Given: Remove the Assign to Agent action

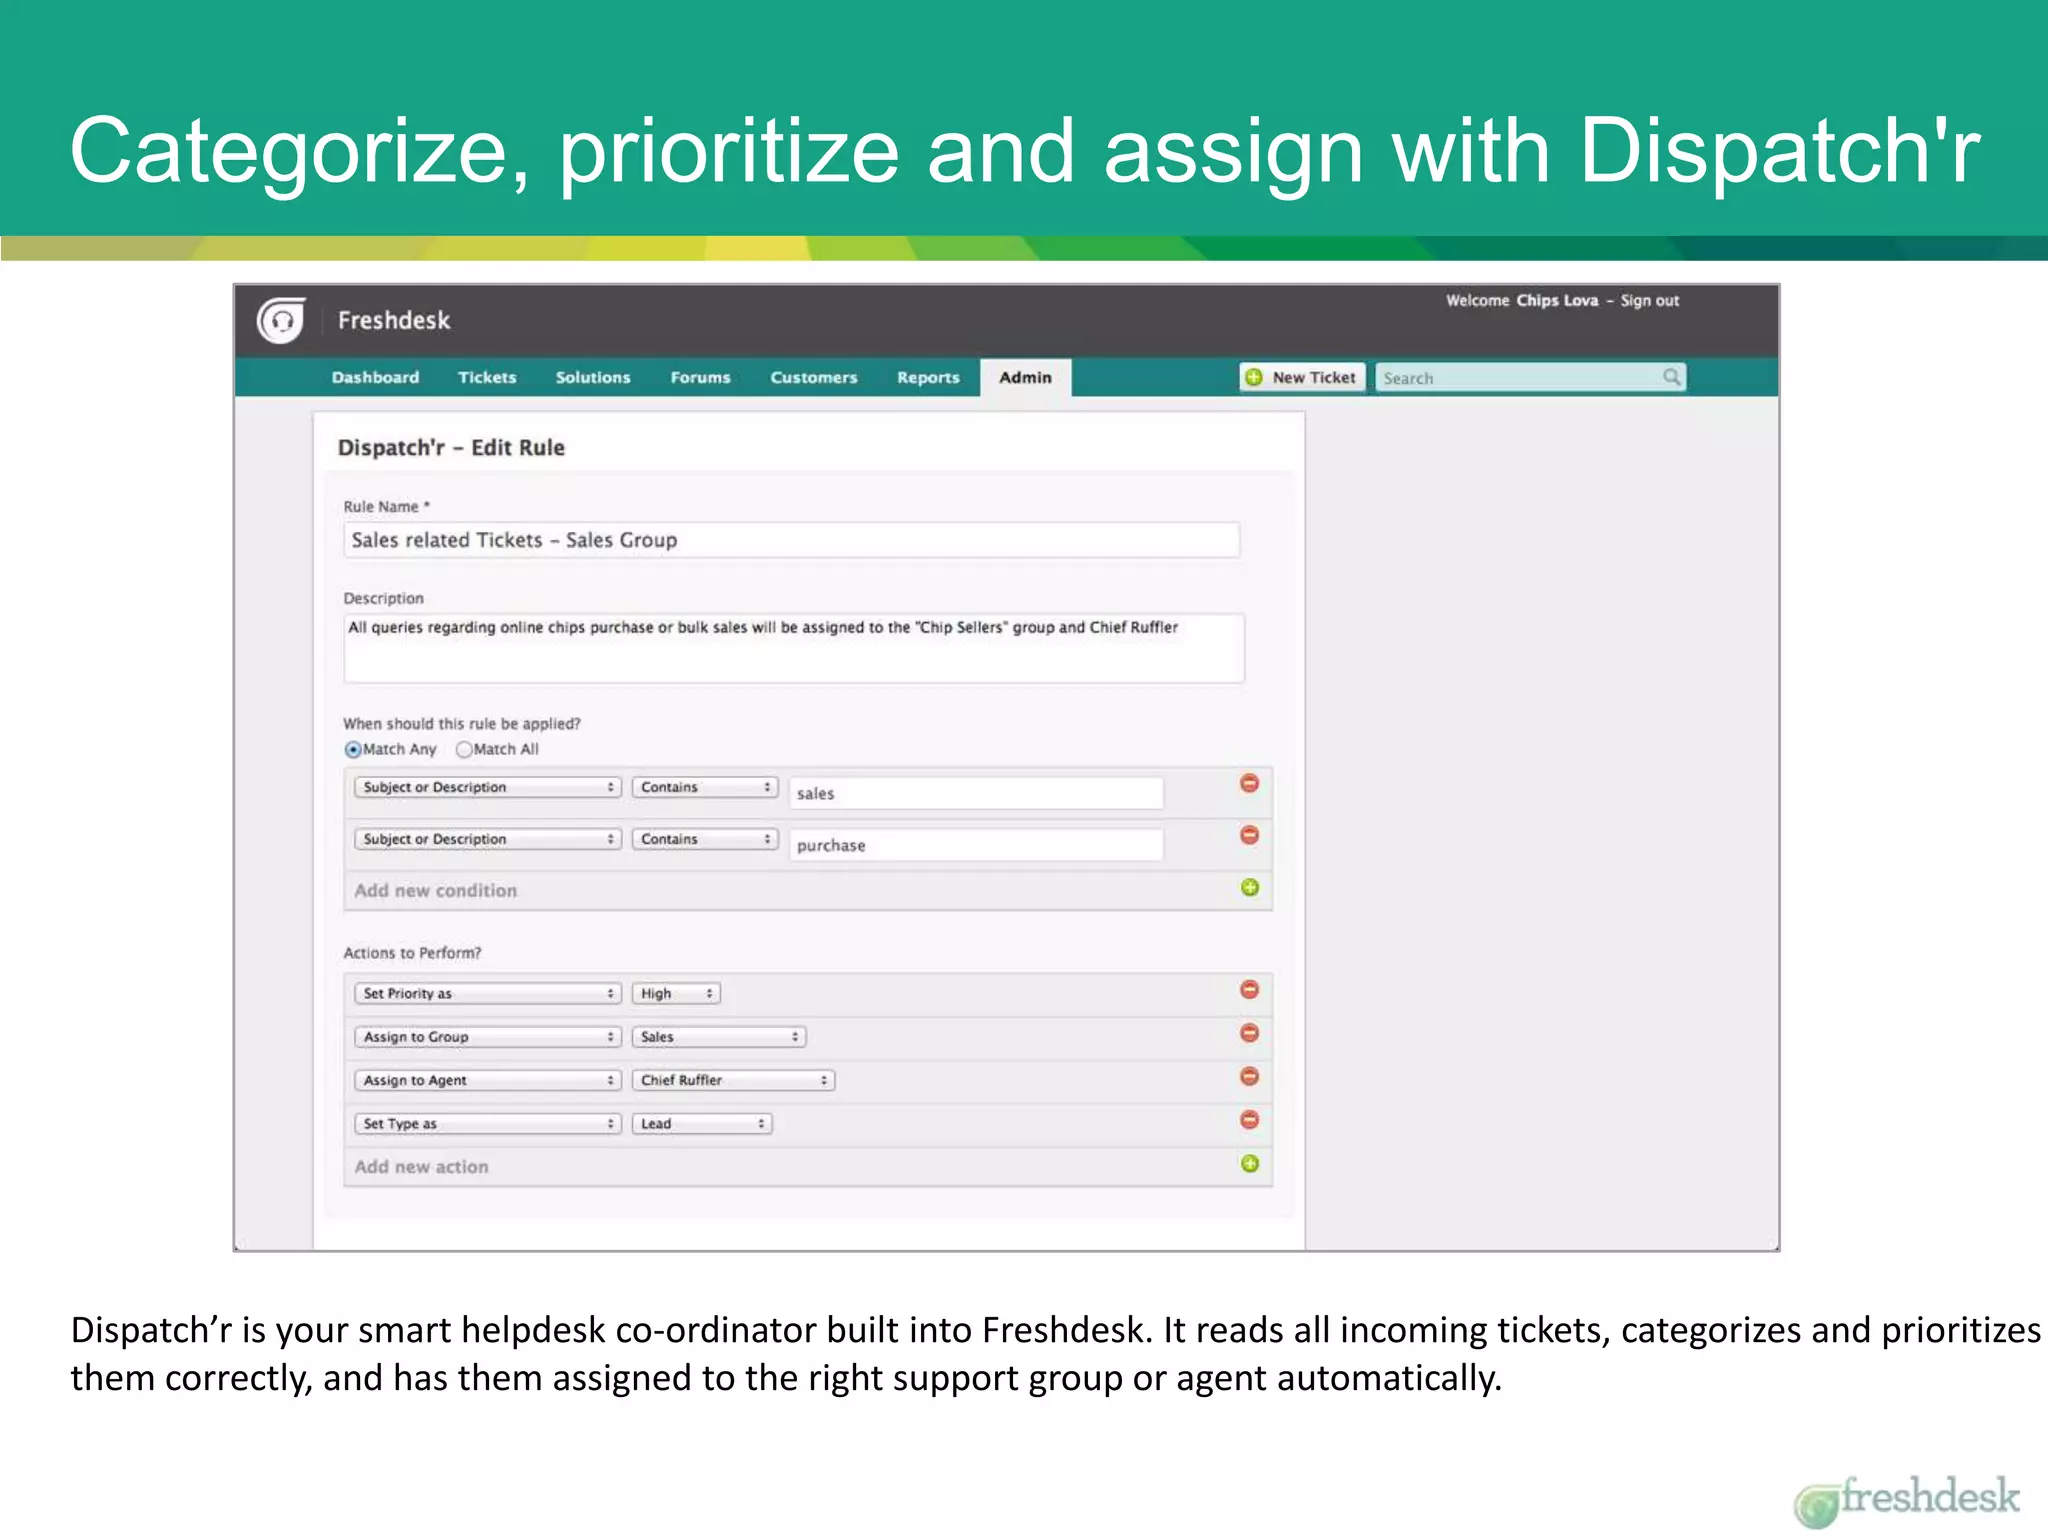Looking at the screenshot, I should (x=1249, y=1077).
